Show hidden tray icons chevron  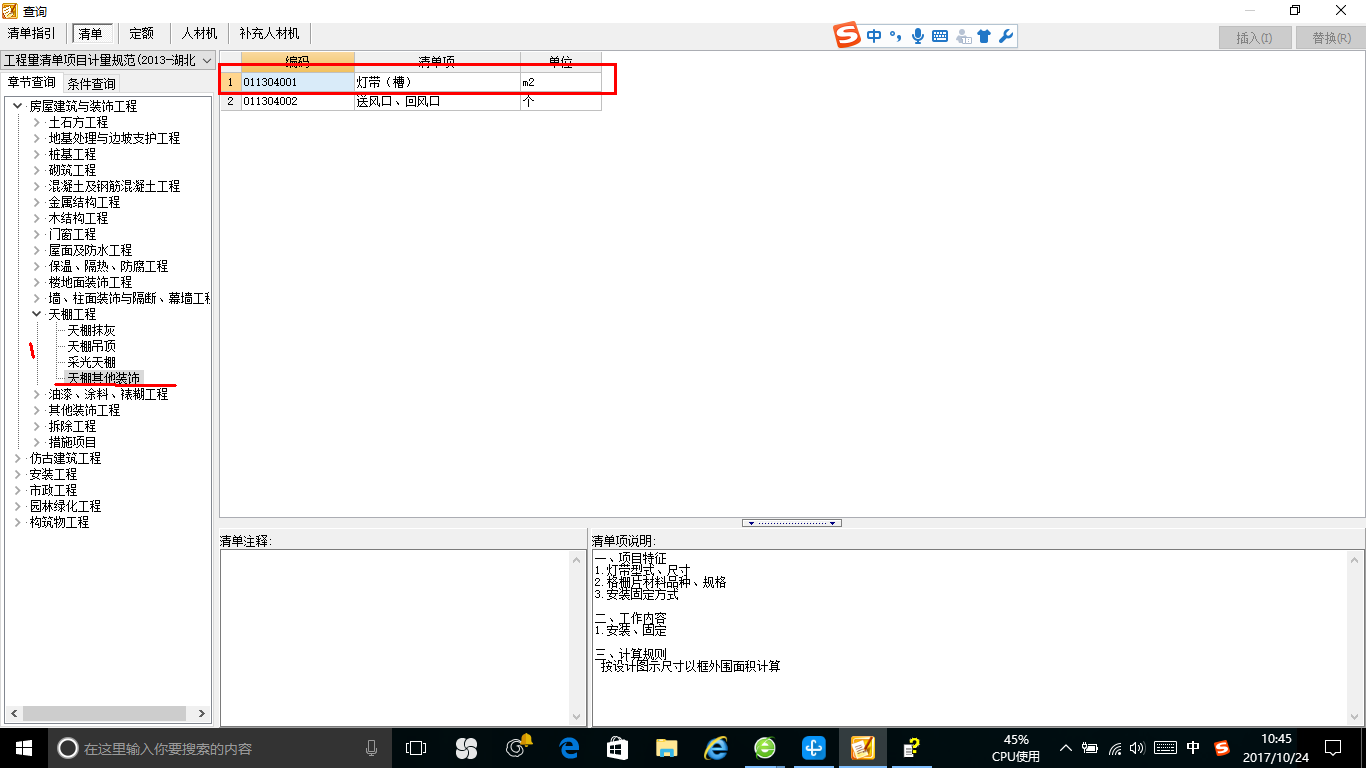point(1065,747)
